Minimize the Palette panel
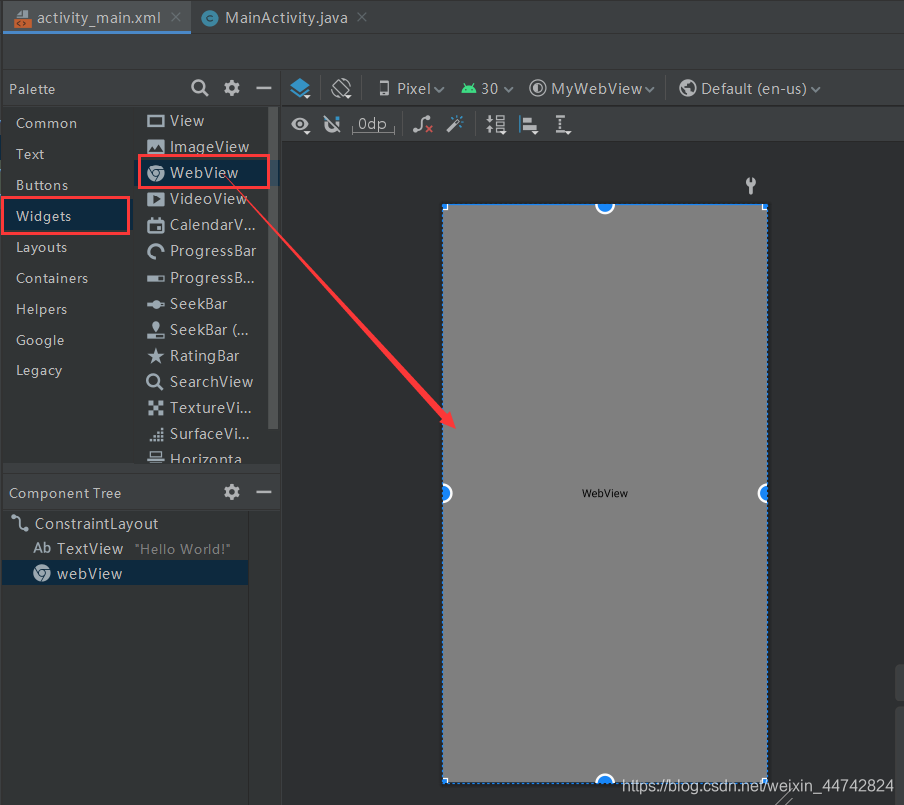 pos(263,88)
